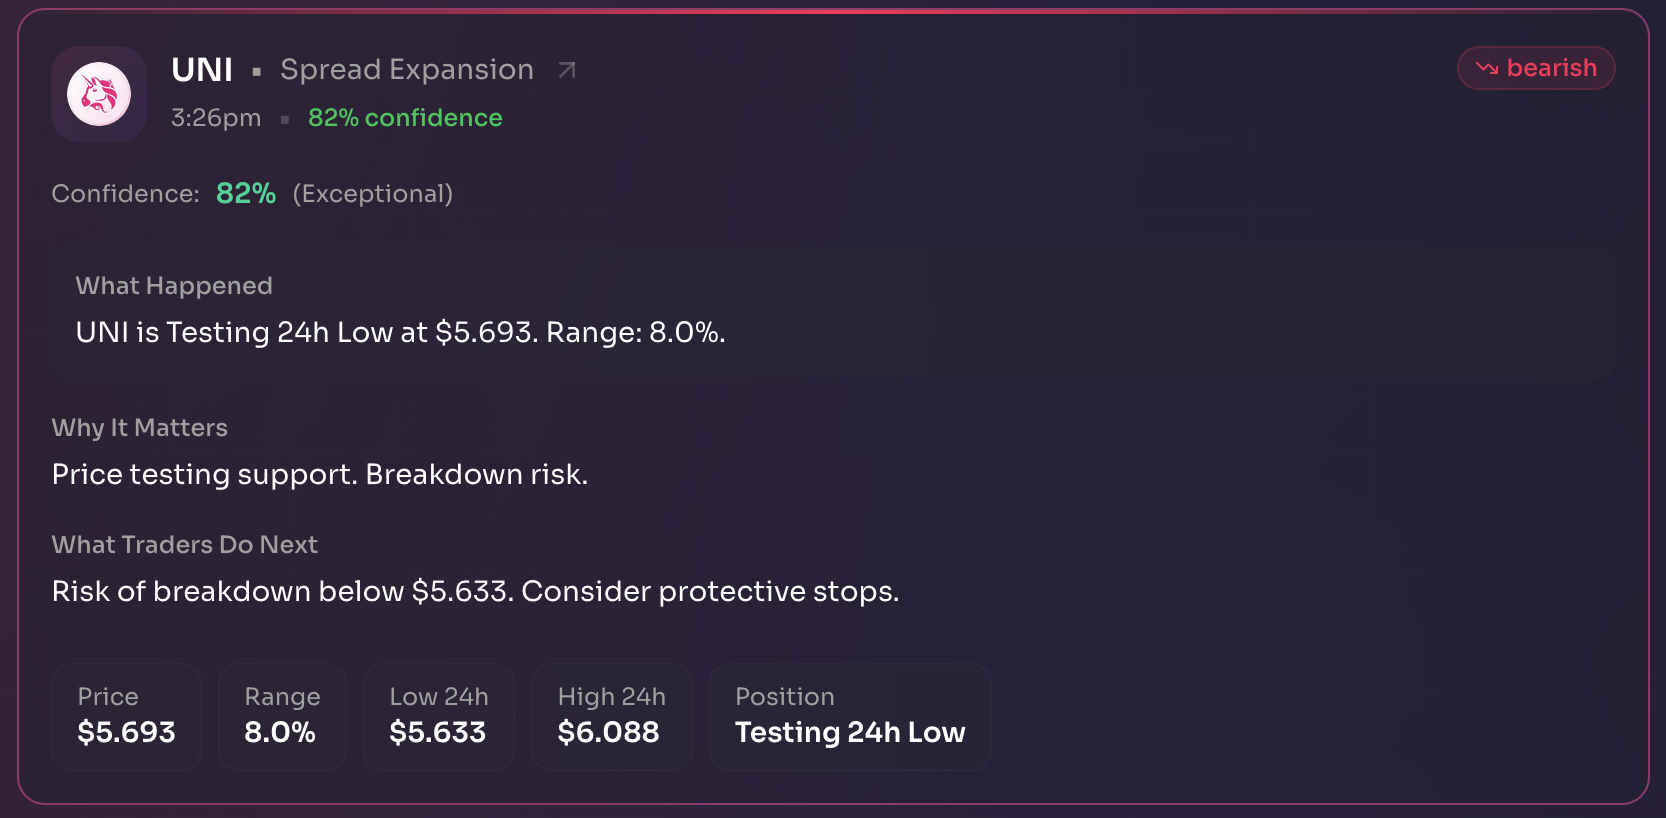Viewport: 1666px width, 818px height.
Task: Click the Range percentage card
Action: (x=282, y=716)
